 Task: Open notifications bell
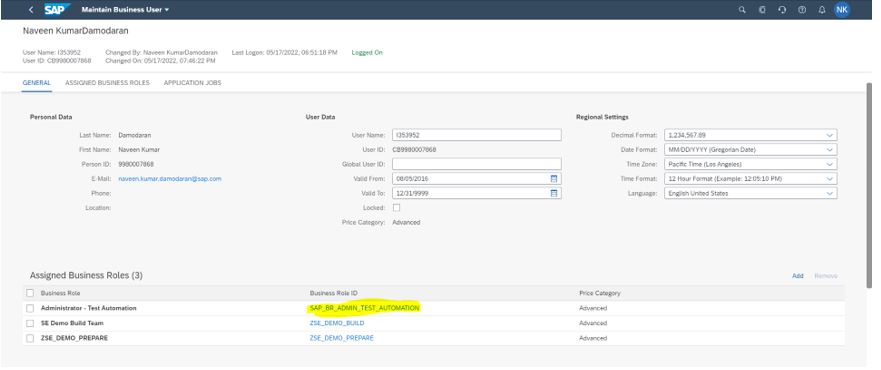pyautogui.click(x=822, y=10)
